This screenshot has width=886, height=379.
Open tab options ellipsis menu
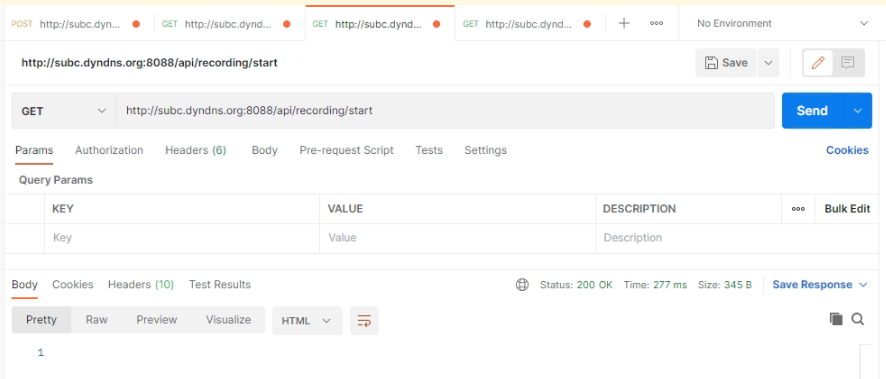tap(656, 24)
